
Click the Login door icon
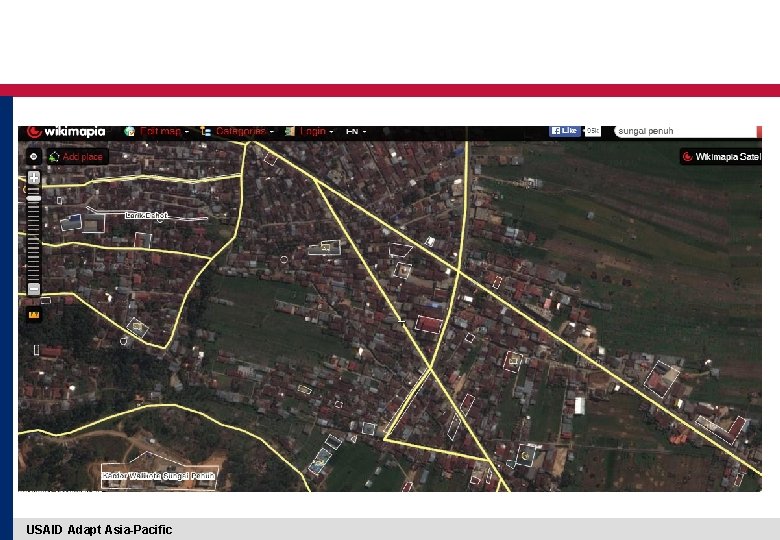pos(290,131)
